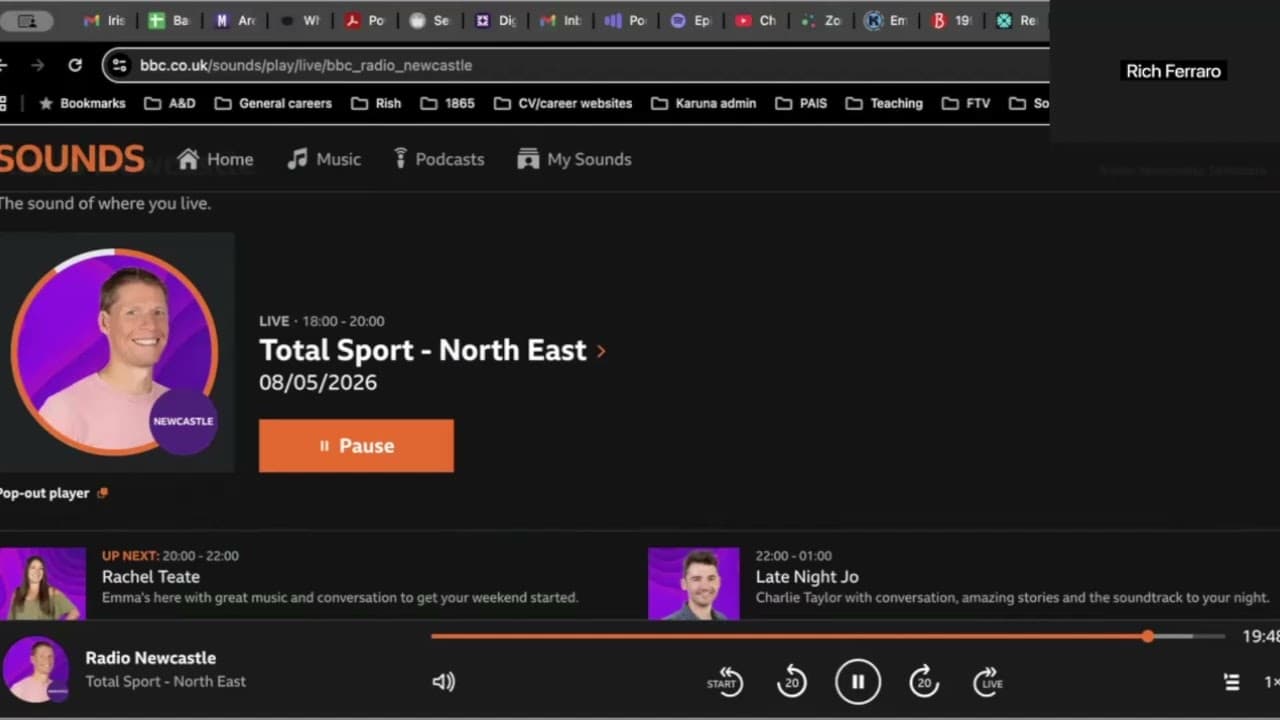Open the Pop-out player

point(54,493)
